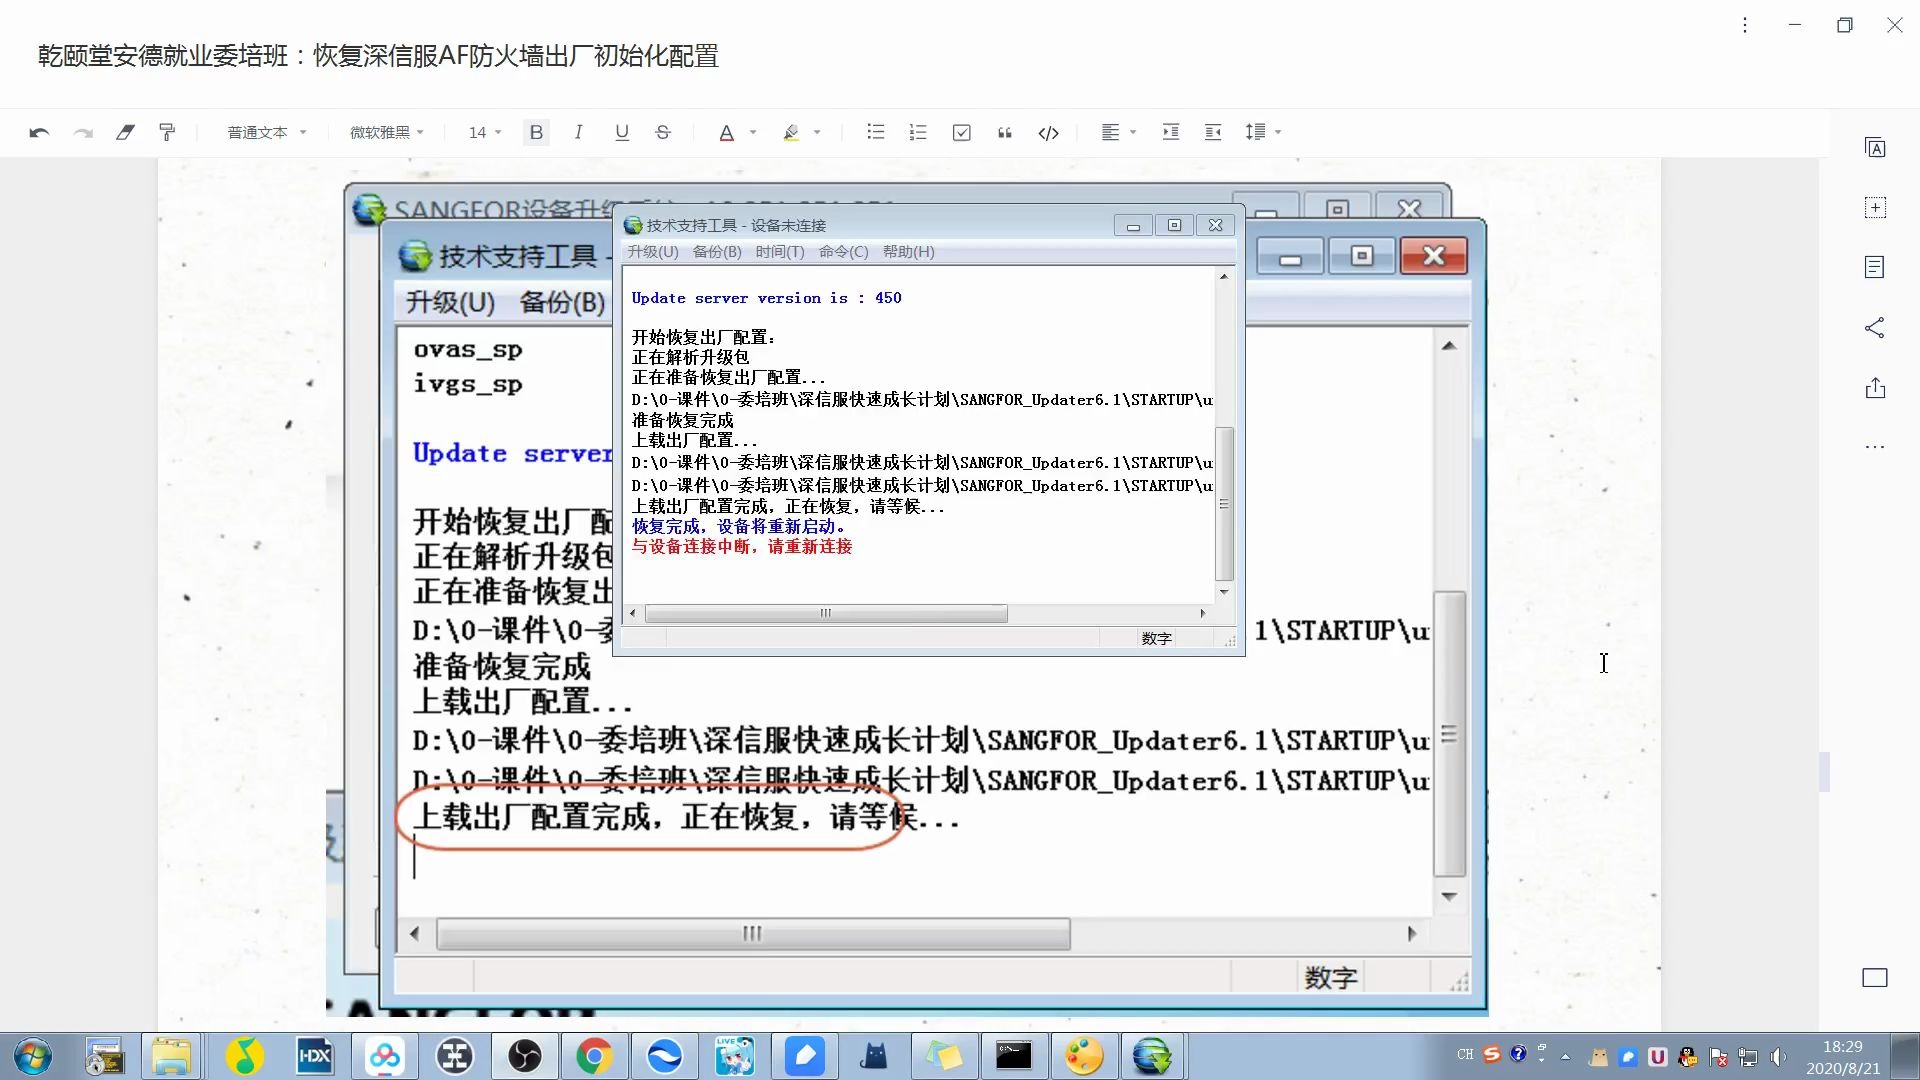The width and height of the screenshot is (1920, 1080).
Task: Expand hidden tray icons arrow
Action: [1565, 1056]
